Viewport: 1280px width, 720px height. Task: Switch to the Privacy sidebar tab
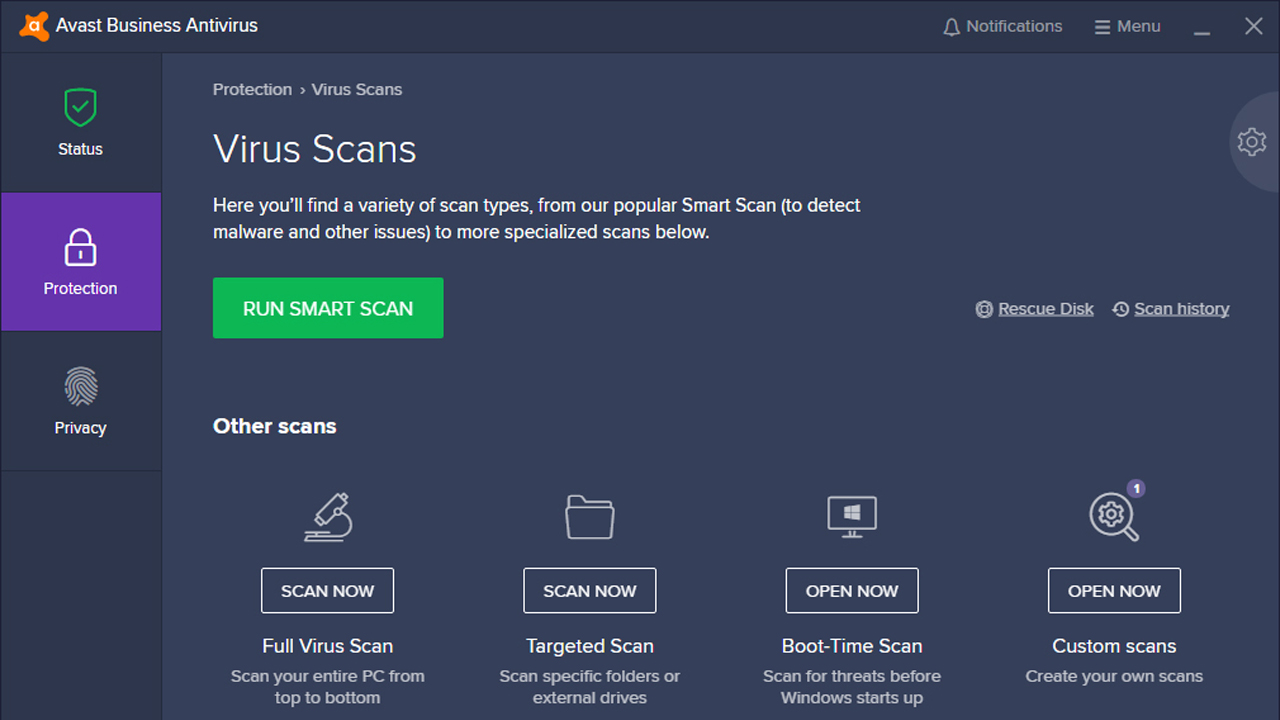(x=80, y=401)
